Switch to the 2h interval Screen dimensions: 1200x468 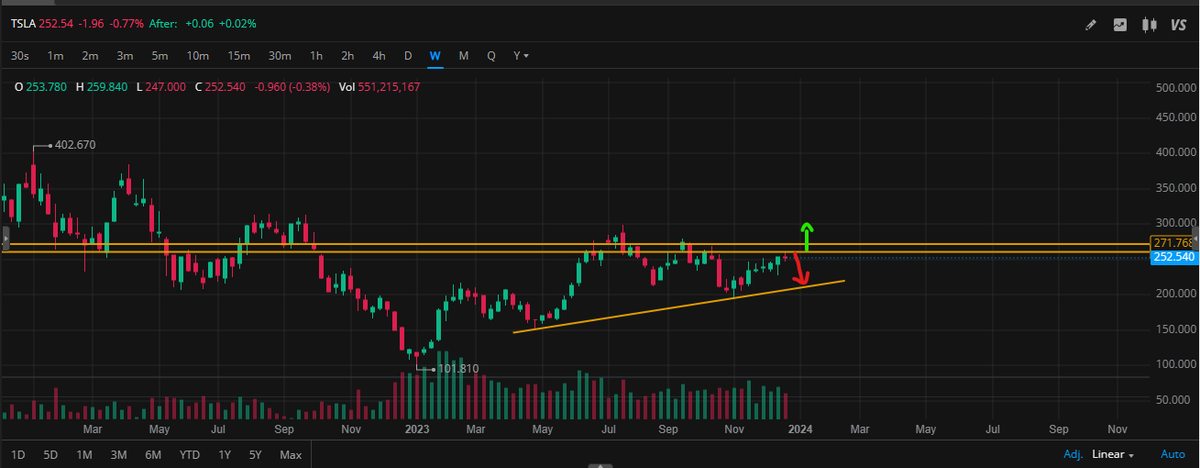tap(347, 55)
